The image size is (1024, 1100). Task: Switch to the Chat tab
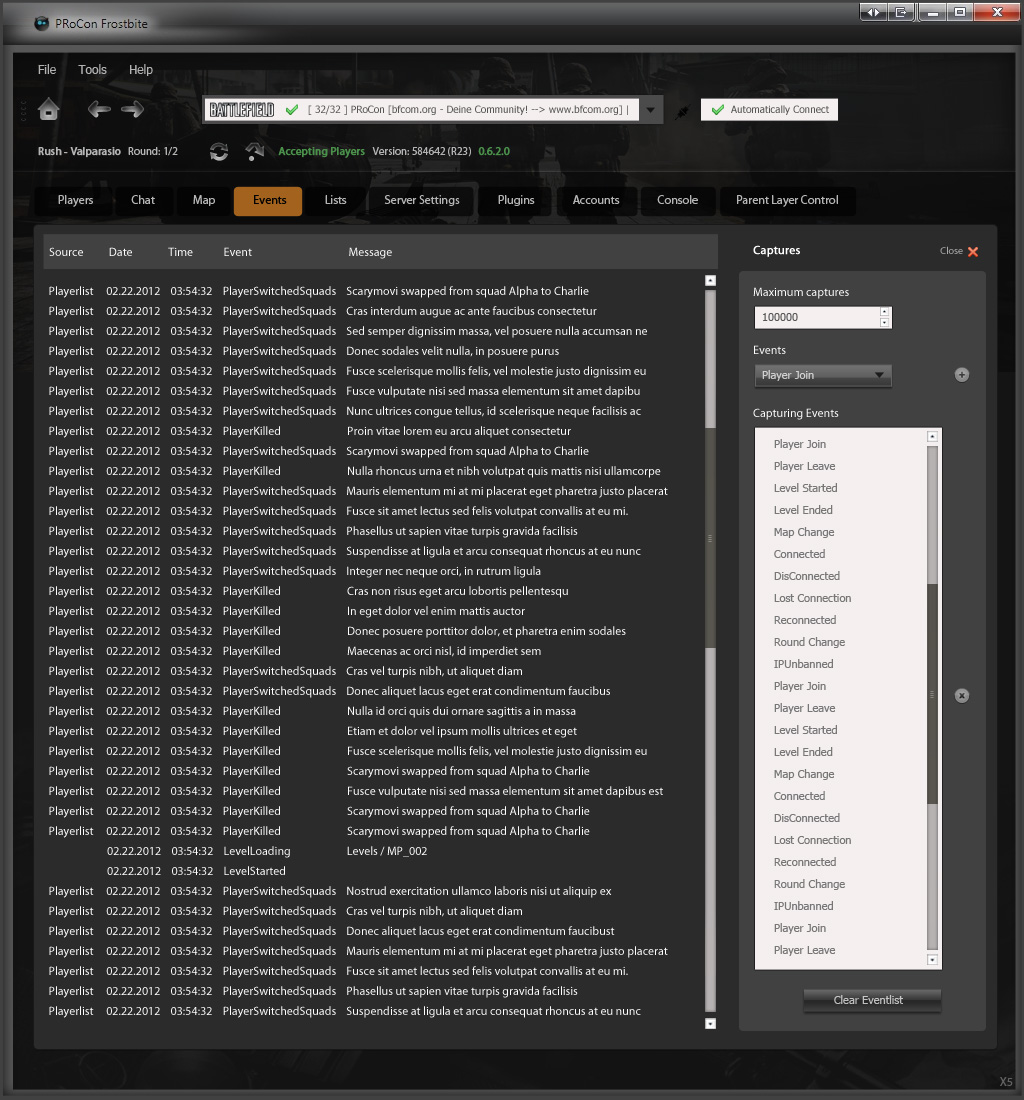tap(143, 201)
